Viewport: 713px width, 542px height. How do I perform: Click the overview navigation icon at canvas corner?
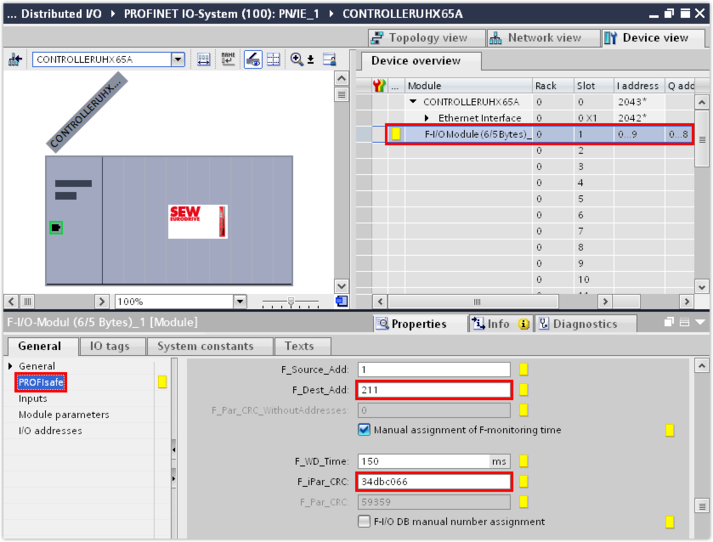pos(341,301)
